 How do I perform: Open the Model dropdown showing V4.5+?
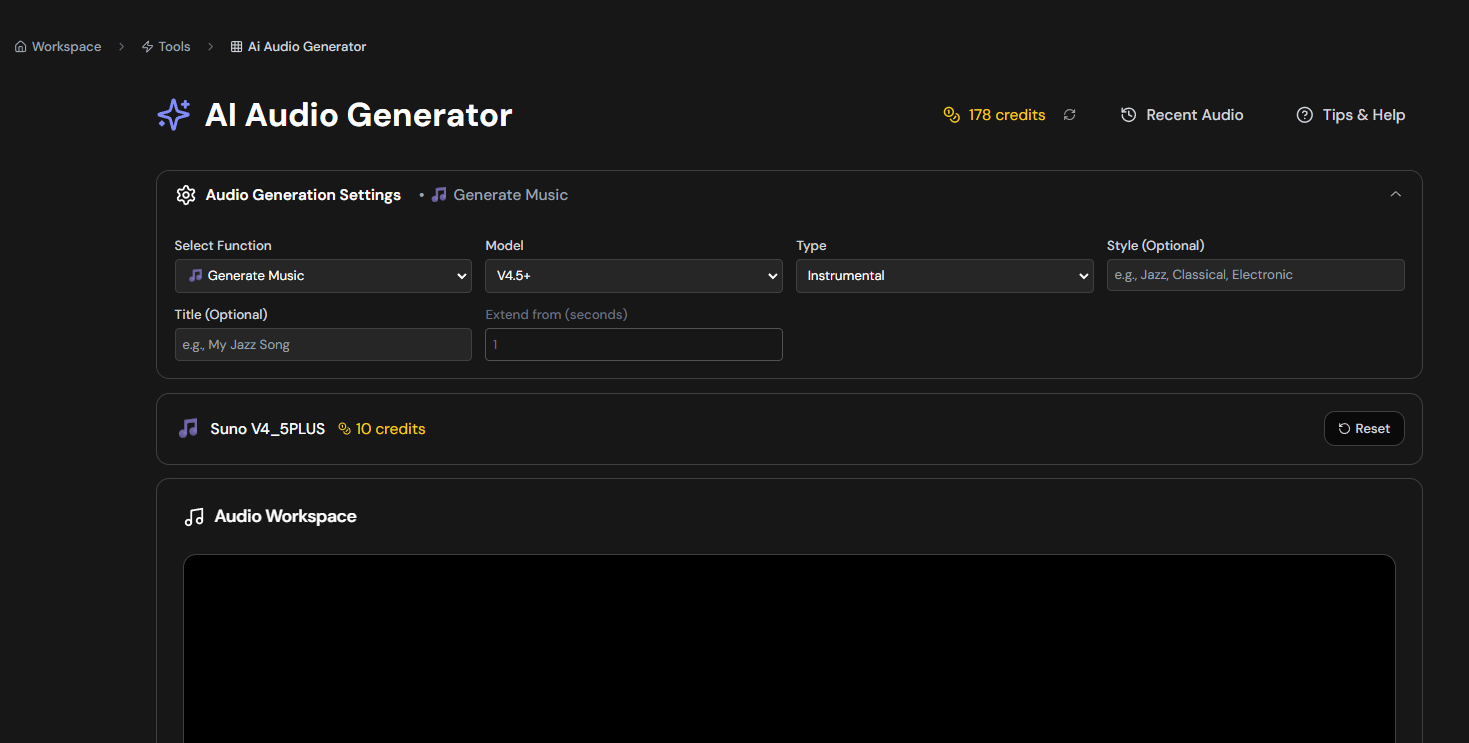634,276
